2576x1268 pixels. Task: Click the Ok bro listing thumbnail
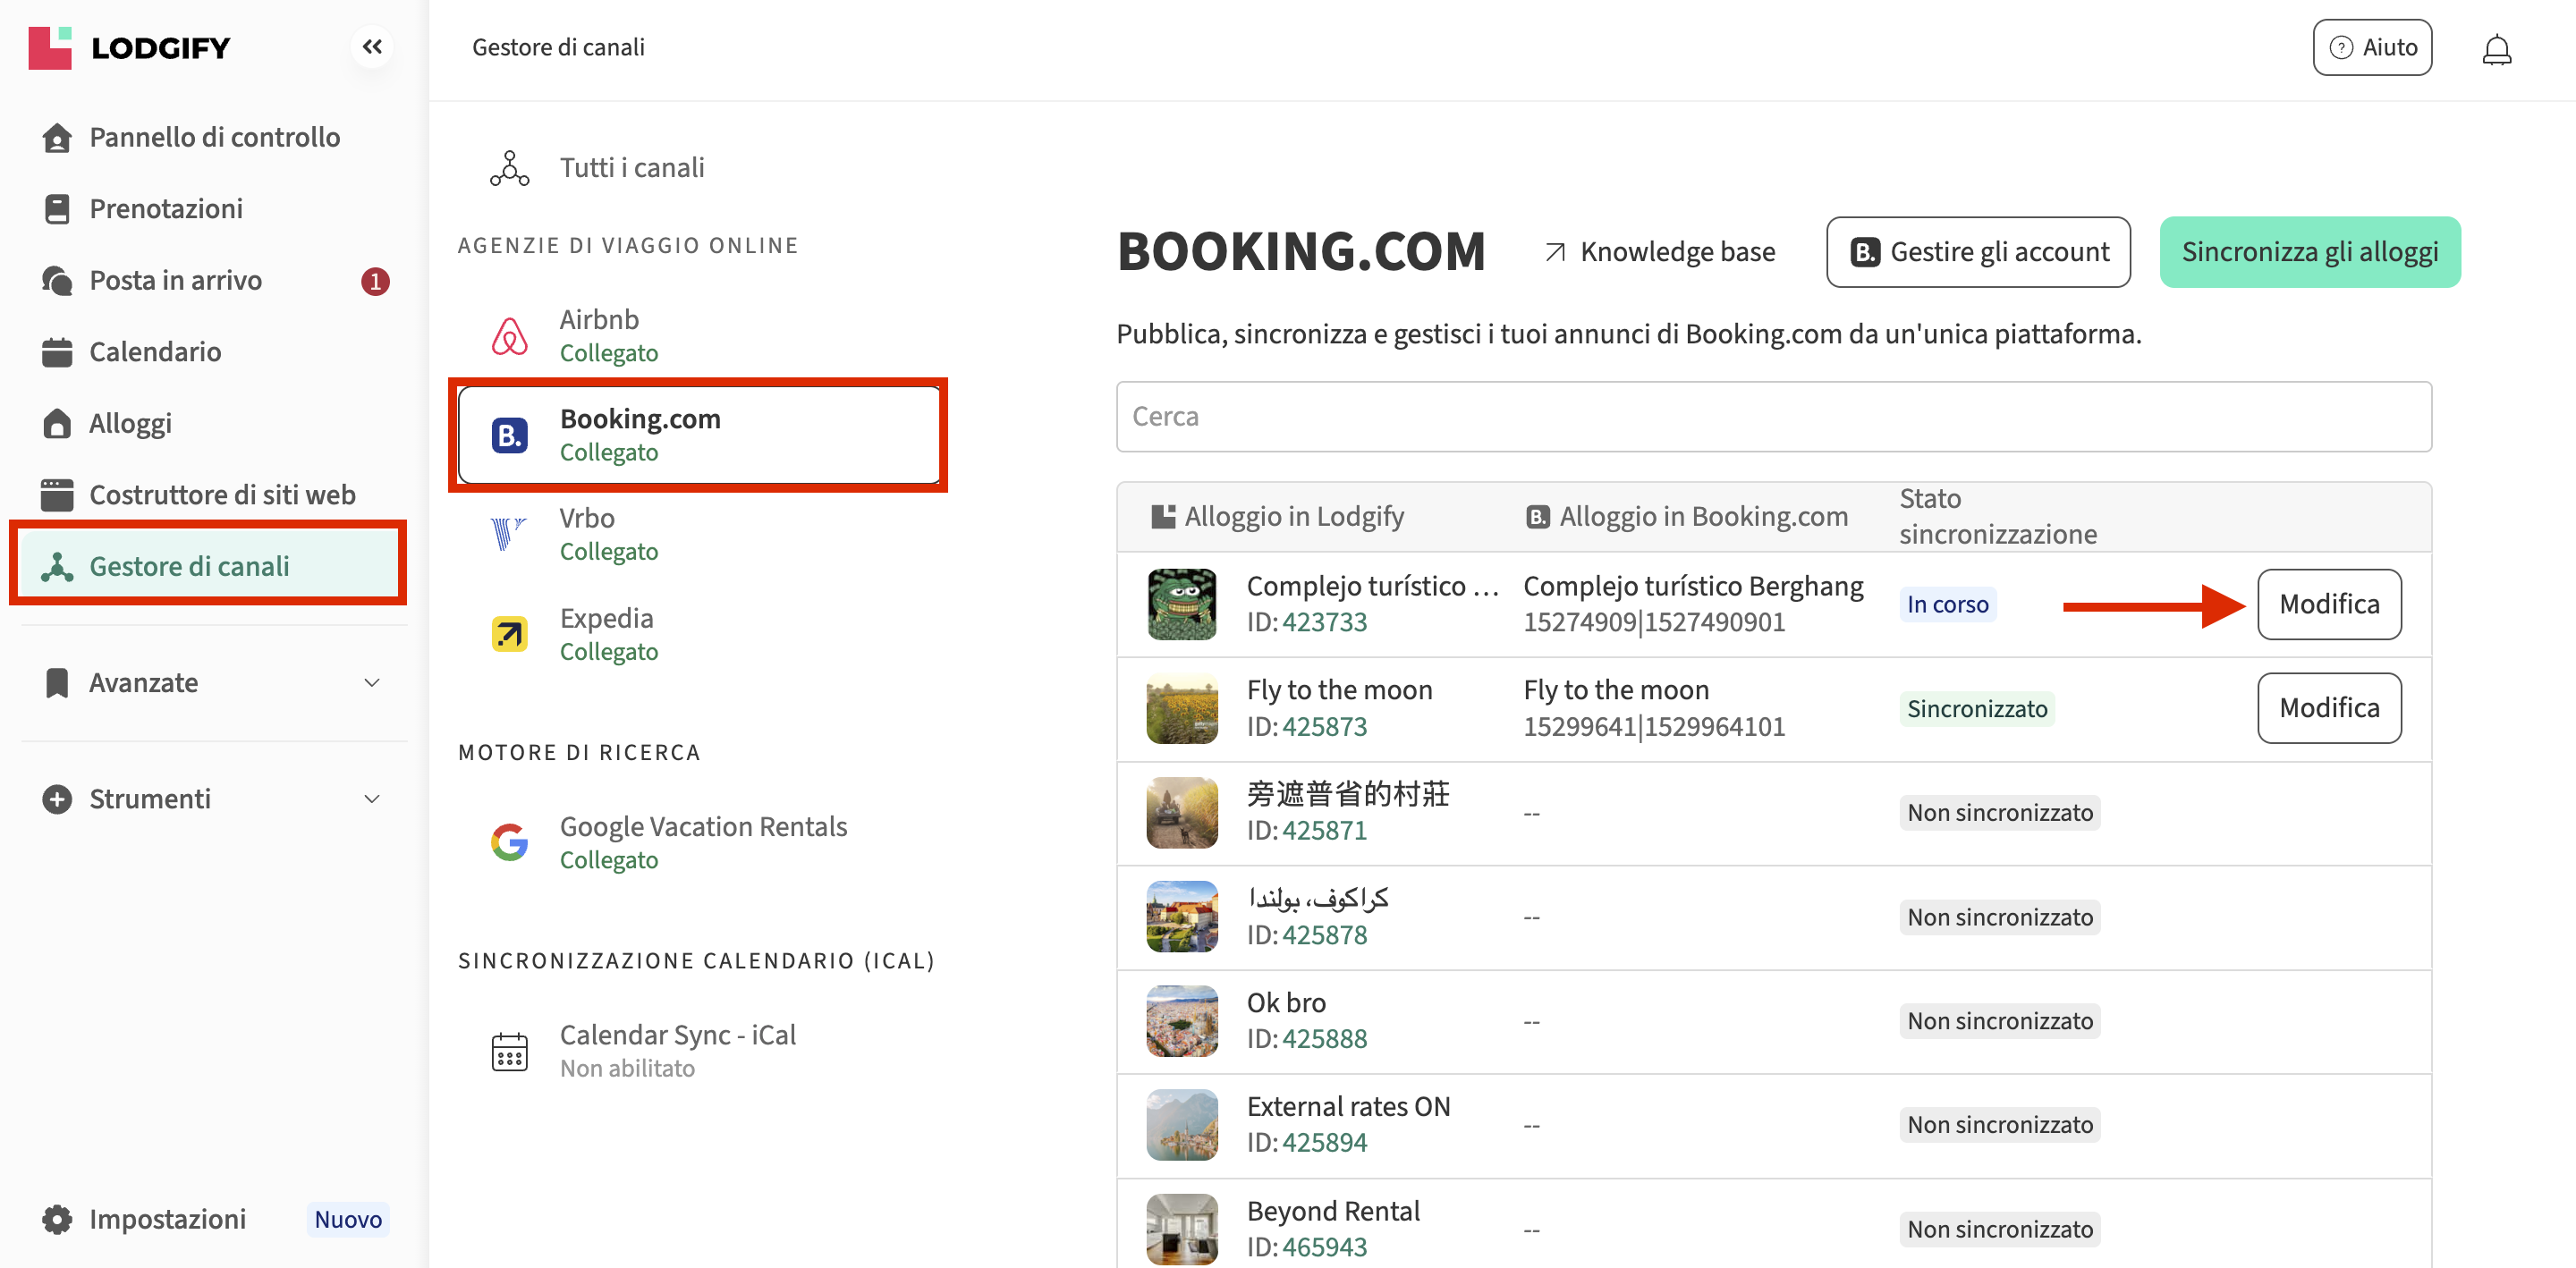click(x=1181, y=1021)
